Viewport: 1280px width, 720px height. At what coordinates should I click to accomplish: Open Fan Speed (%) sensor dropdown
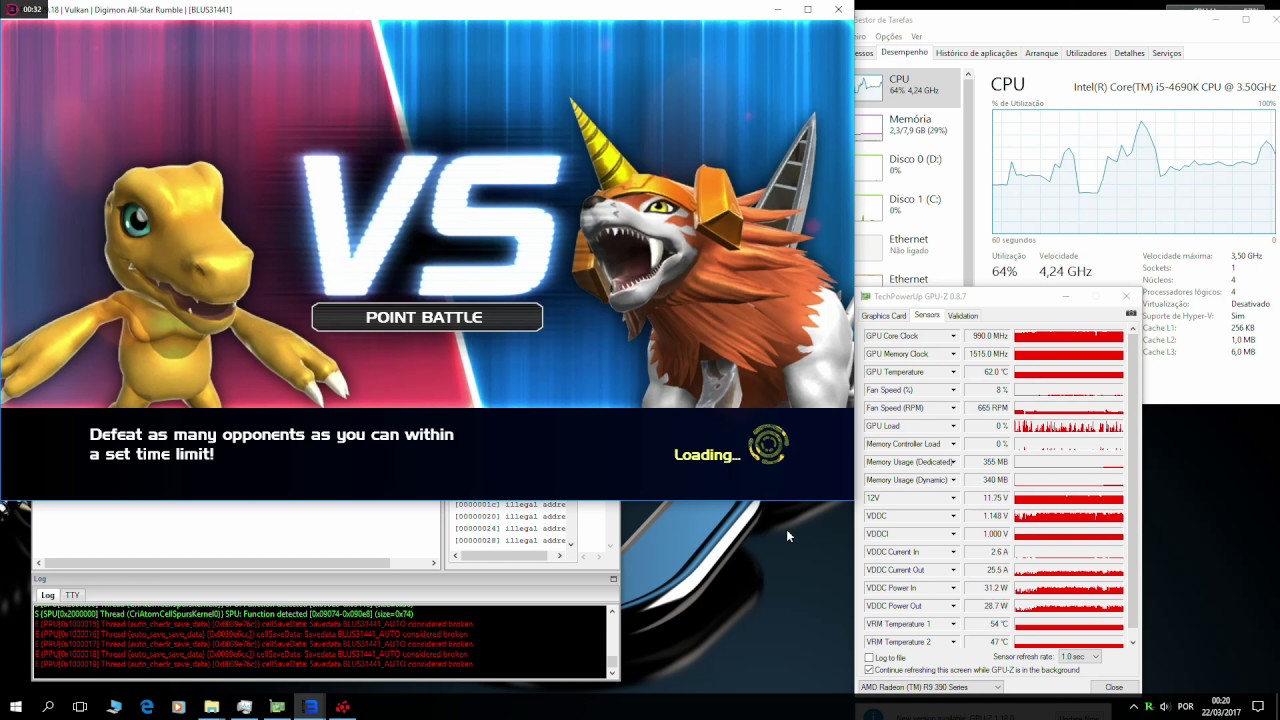953,390
